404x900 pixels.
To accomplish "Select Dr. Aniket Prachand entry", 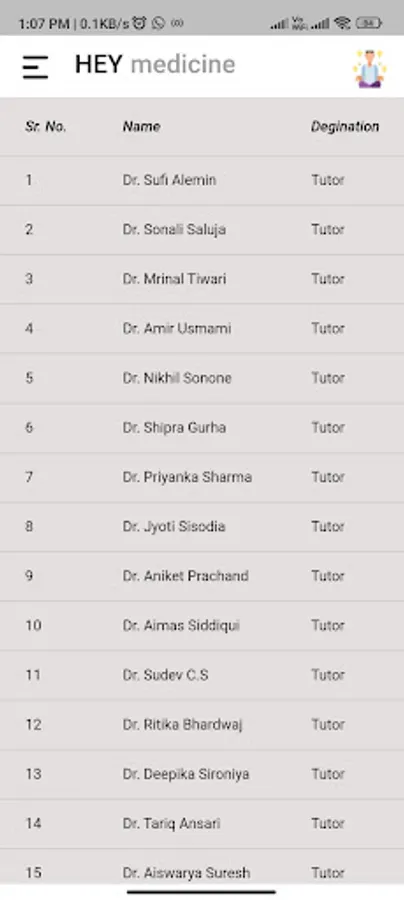I will (202, 576).
